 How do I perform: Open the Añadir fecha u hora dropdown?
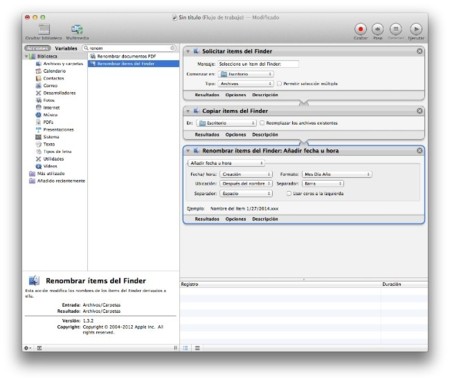click(x=226, y=163)
